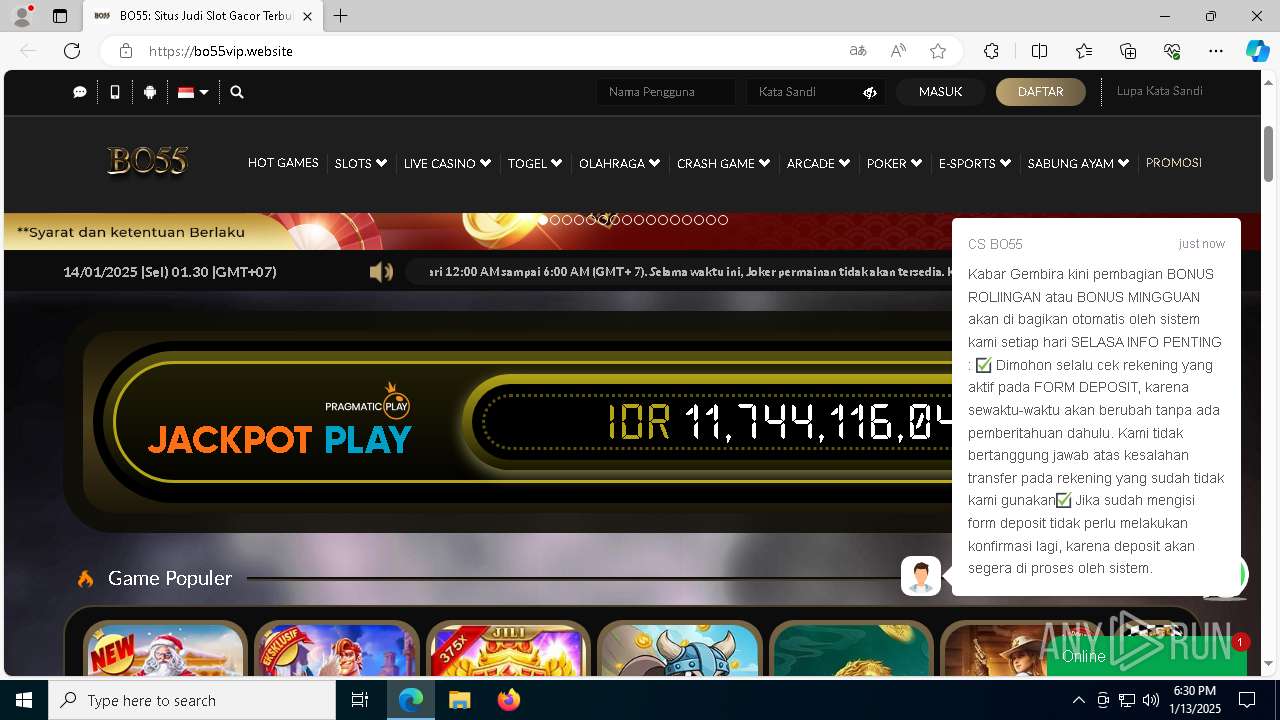1280x720 pixels.
Task: Click the CS BO55 chat agent avatar
Action: coord(921,576)
